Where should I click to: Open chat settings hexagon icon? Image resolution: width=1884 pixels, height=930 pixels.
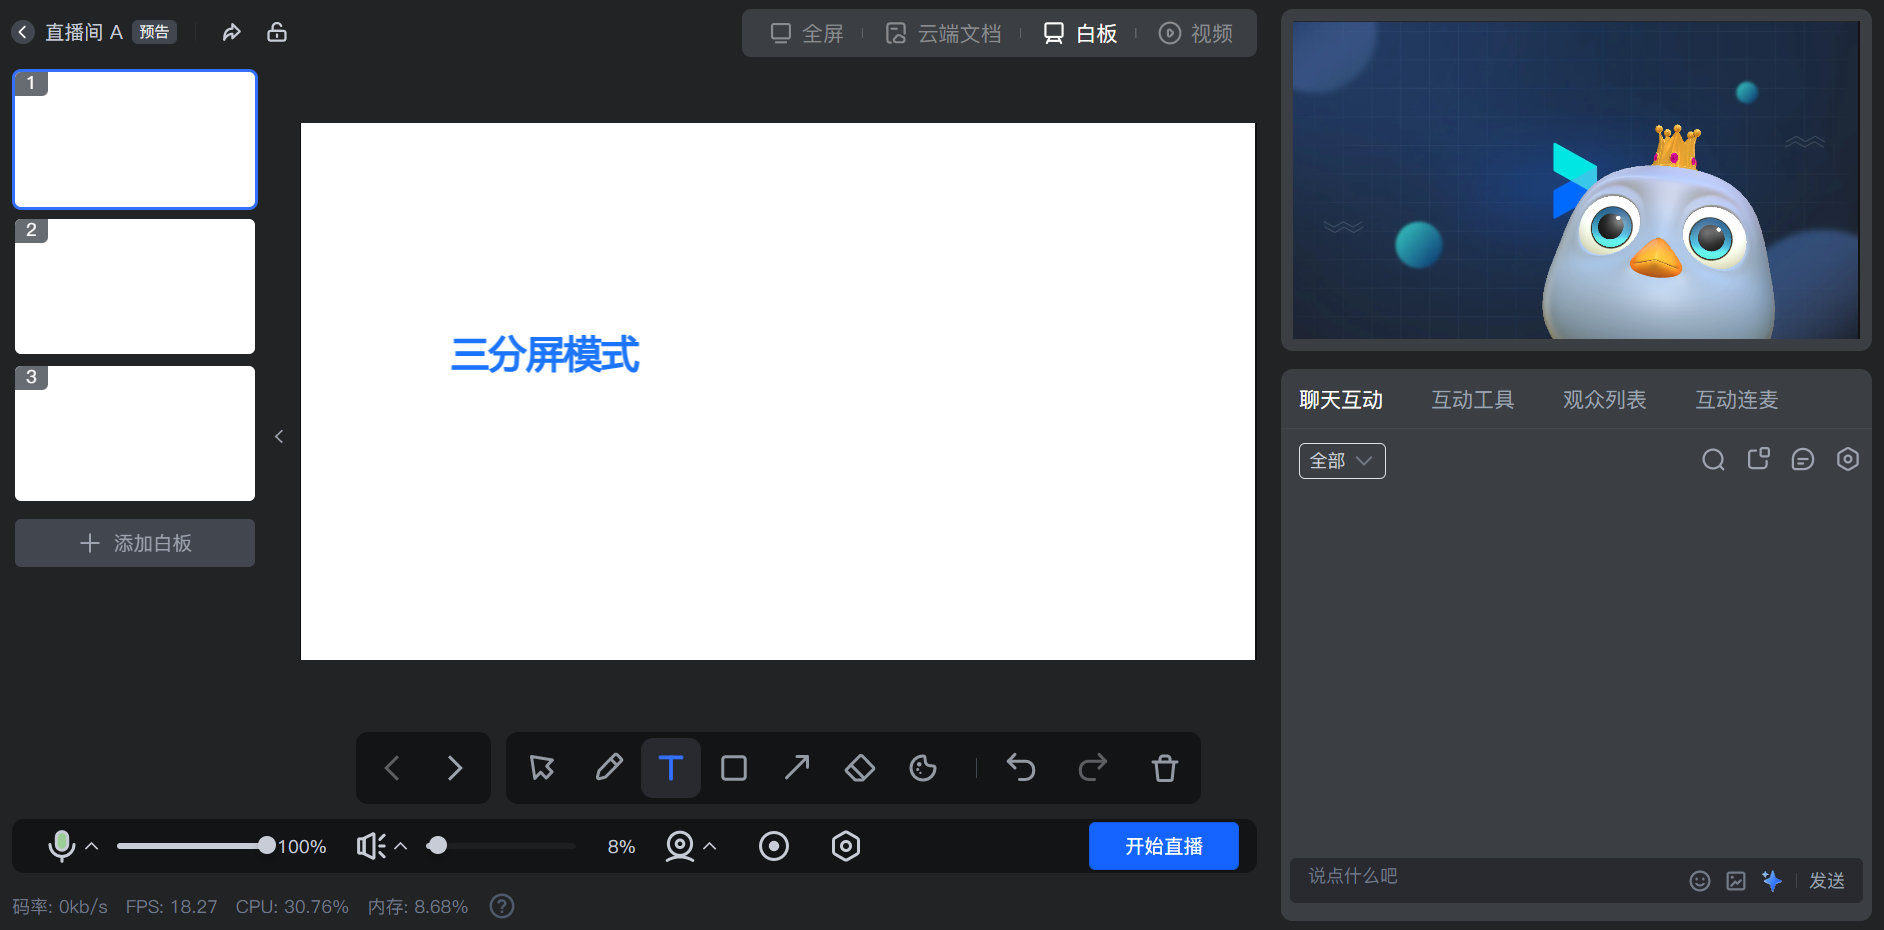tap(1848, 459)
